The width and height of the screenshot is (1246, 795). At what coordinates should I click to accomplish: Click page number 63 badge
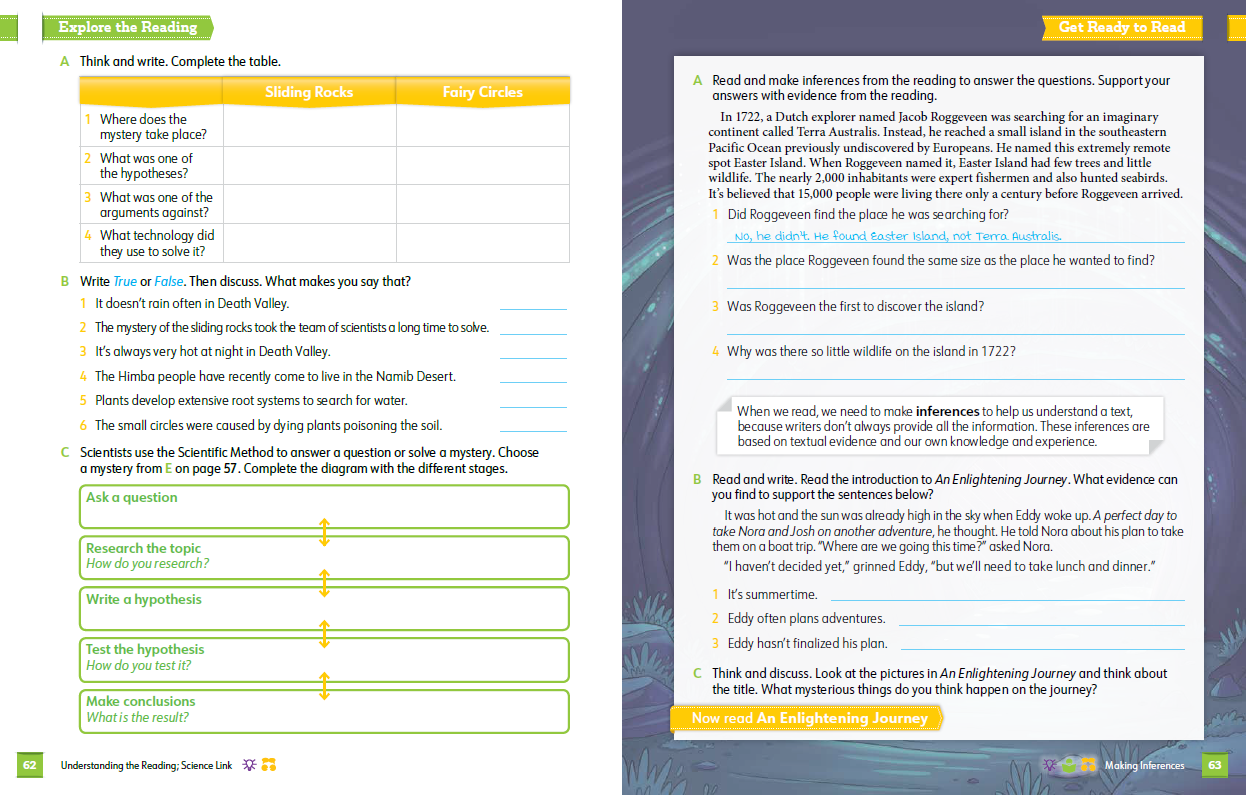[1215, 766]
